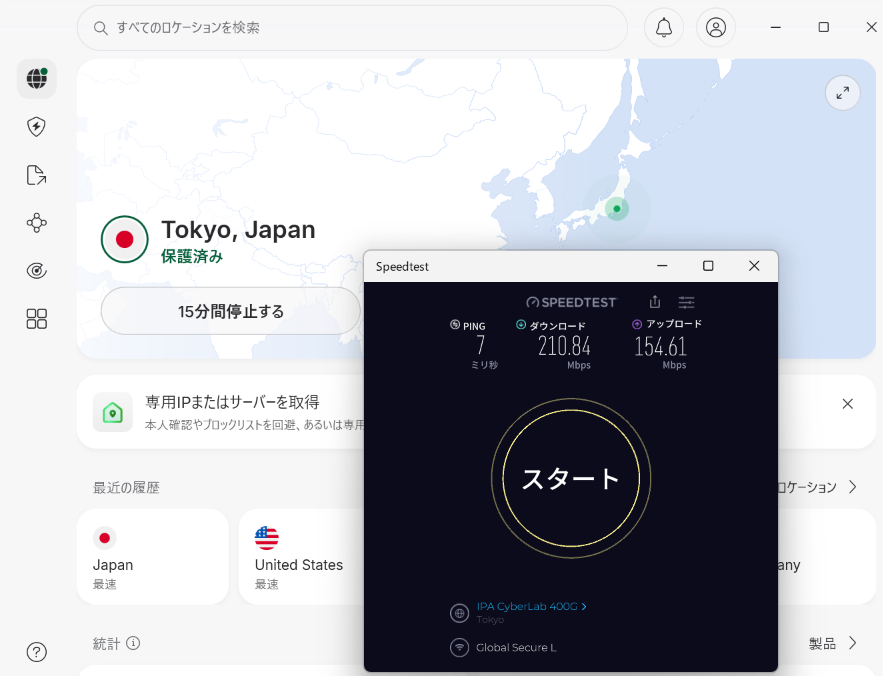Viewport: 883px width, 676px height.
Task: Click the search all locations field
Action: pyautogui.click(x=352, y=28)
